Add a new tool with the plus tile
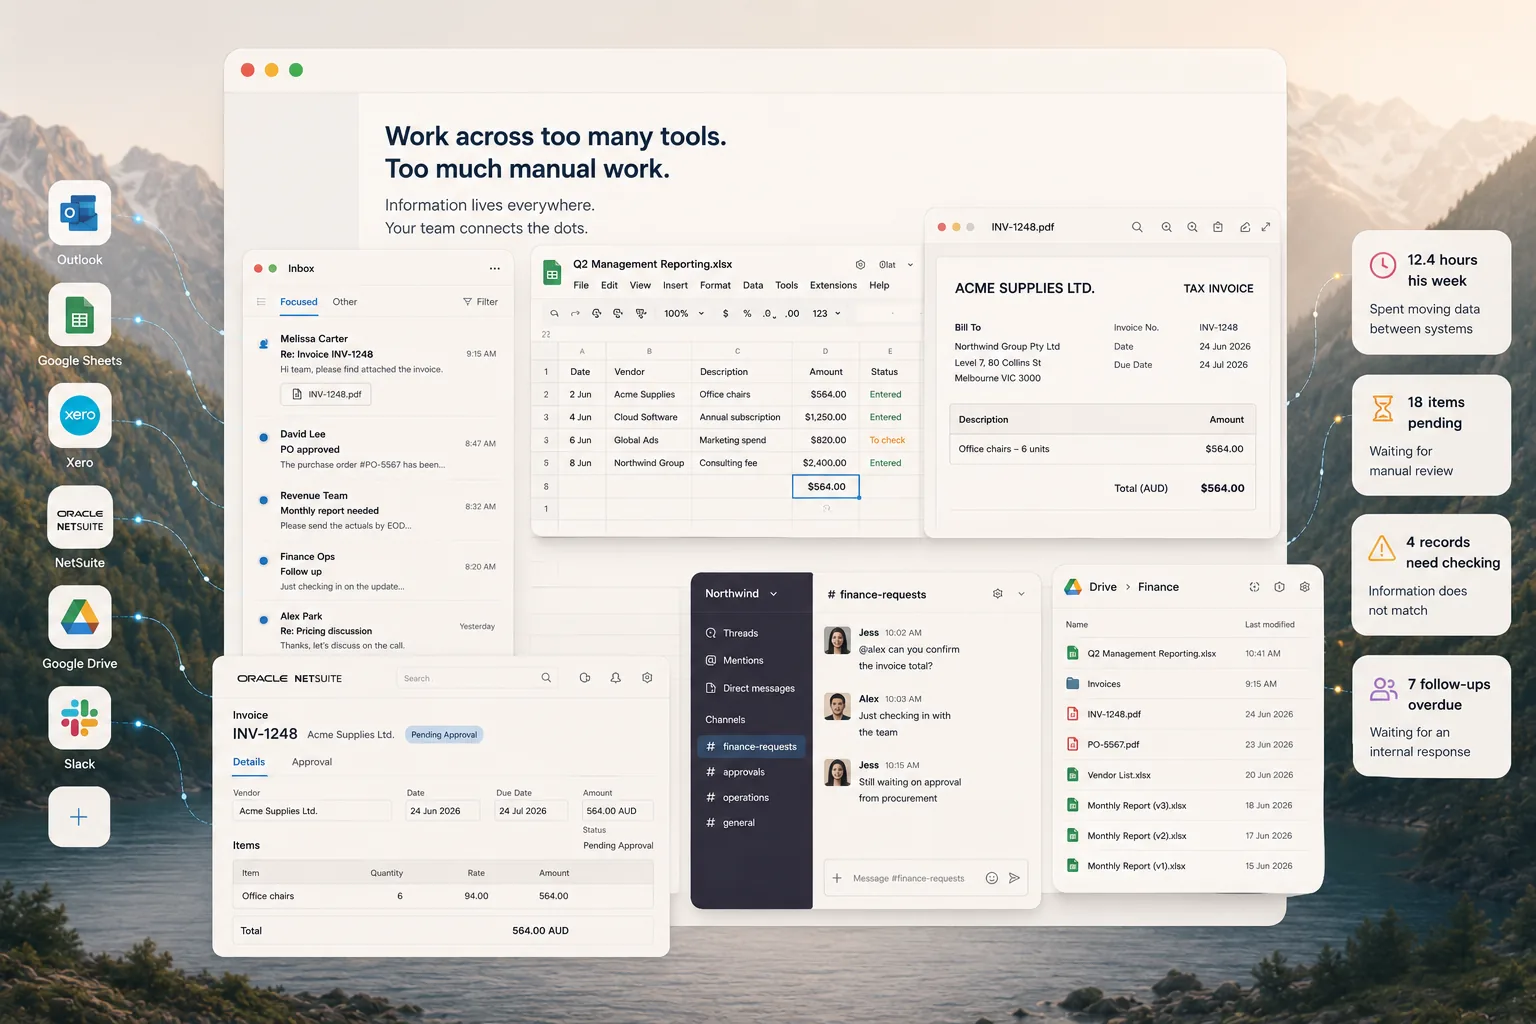The width and height of the screenshot is (1536, 1024). tap(80, 817)
